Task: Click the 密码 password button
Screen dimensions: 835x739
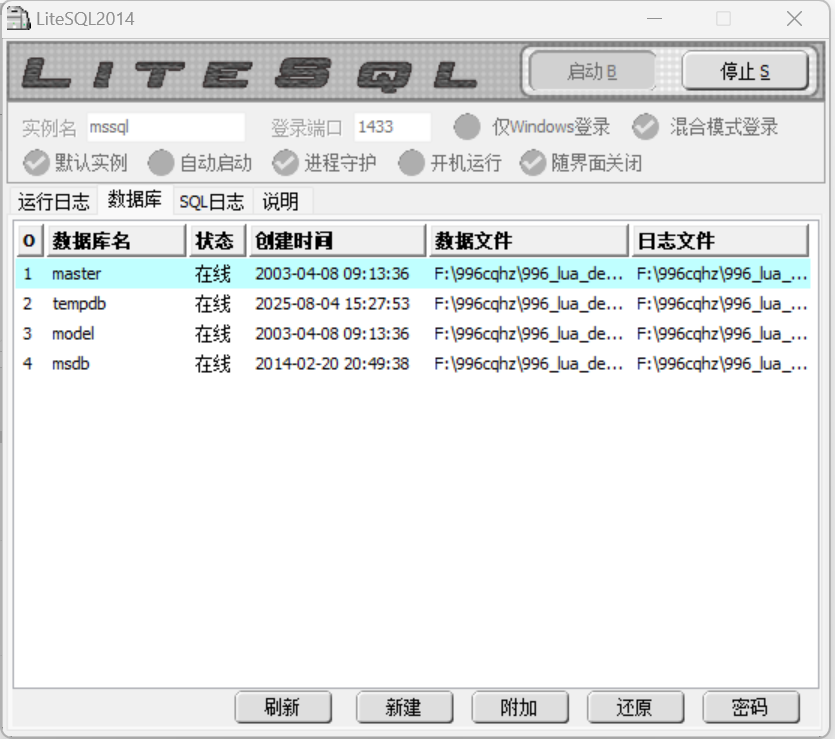Action: pyautogui.click(x=751, y=708)
